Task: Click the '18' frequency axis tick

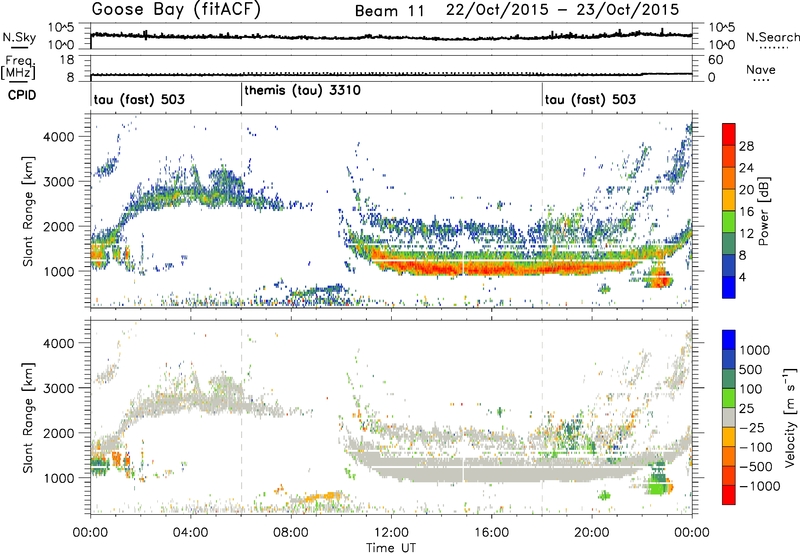Action: (67, 60)
